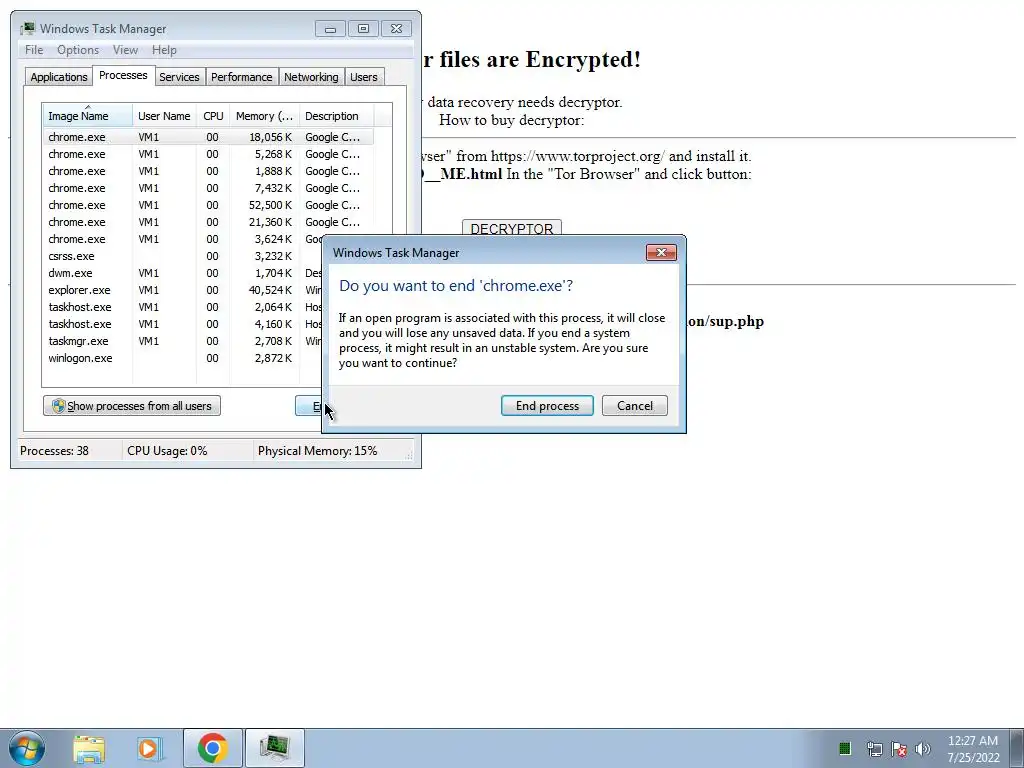This screenshot has width=1024, height=768.
Task: Click the green Task Manager CPU tray icon
Action: 844,748
